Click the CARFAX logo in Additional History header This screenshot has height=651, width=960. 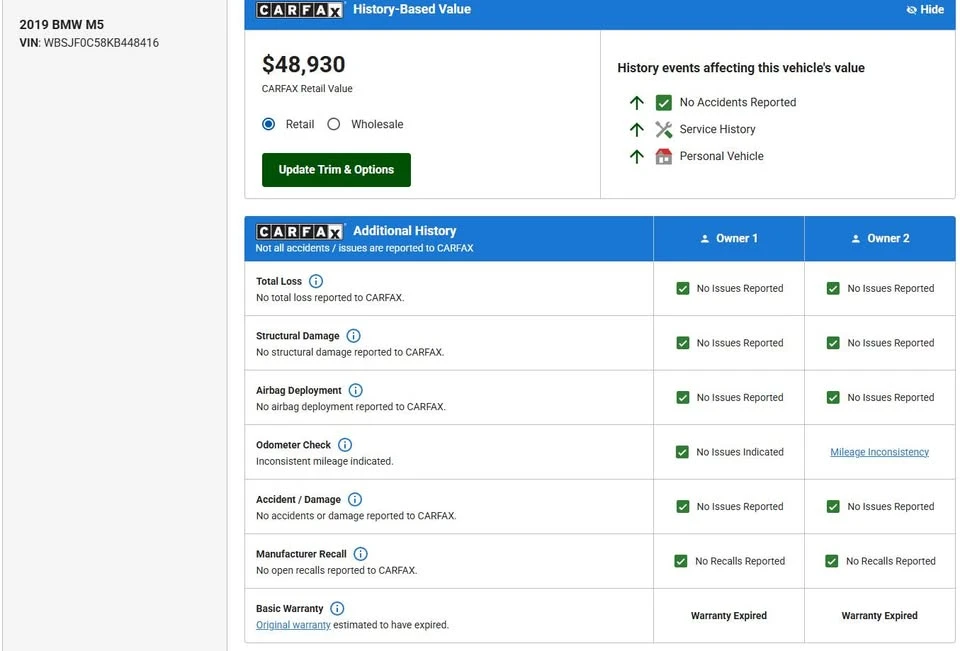299,231
